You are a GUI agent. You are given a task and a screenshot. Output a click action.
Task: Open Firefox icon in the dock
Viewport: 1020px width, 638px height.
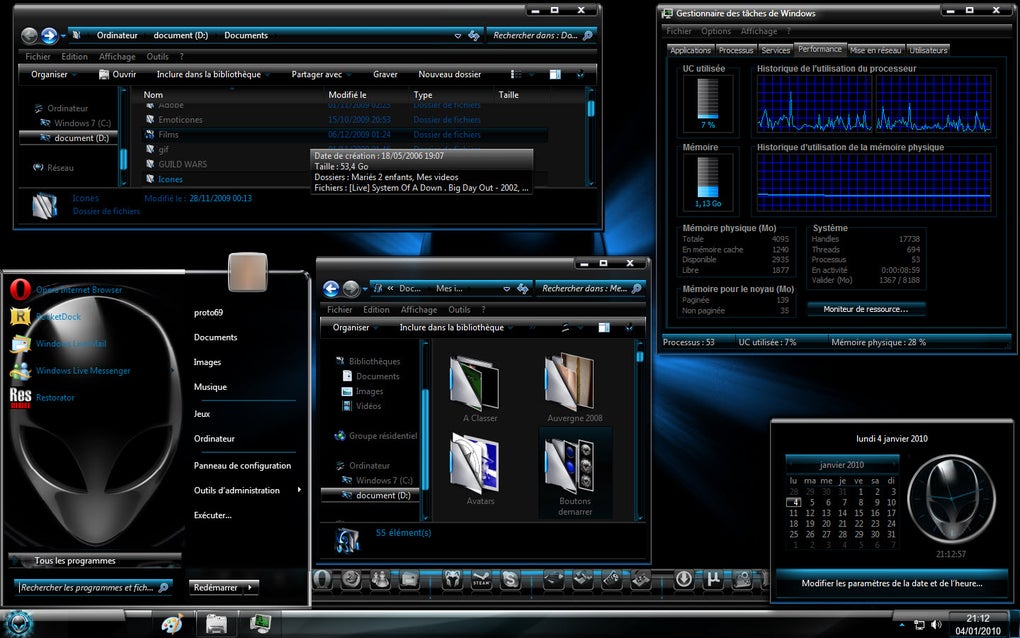(351, 578)
